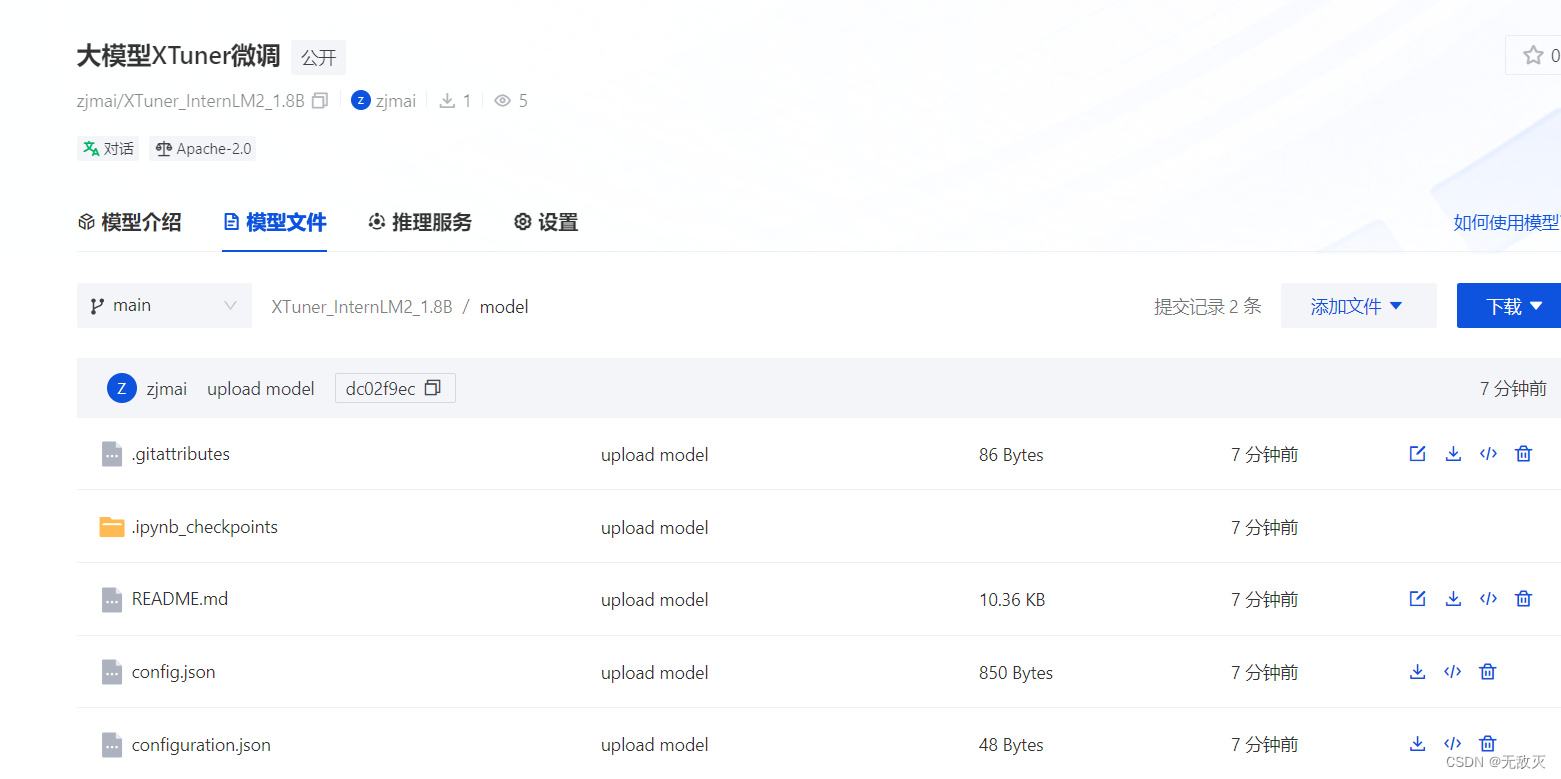Click the 850 Bytes size value

[x=1016, y=673]
